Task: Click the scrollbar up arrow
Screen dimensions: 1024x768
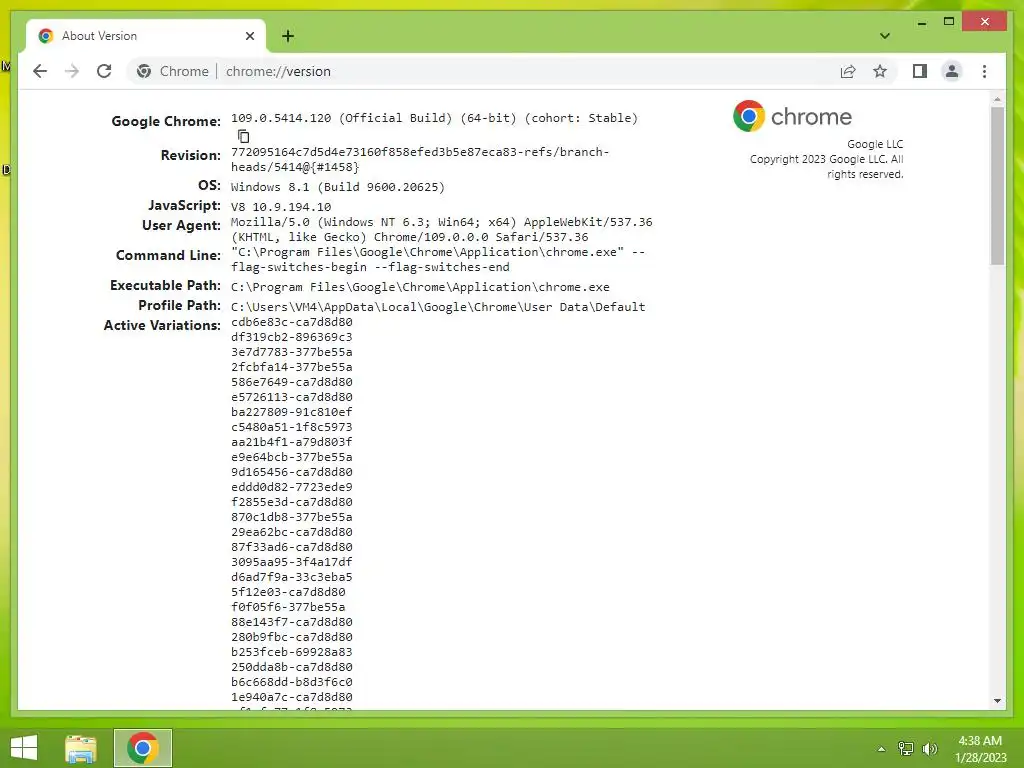Action: tap(997, 99)
